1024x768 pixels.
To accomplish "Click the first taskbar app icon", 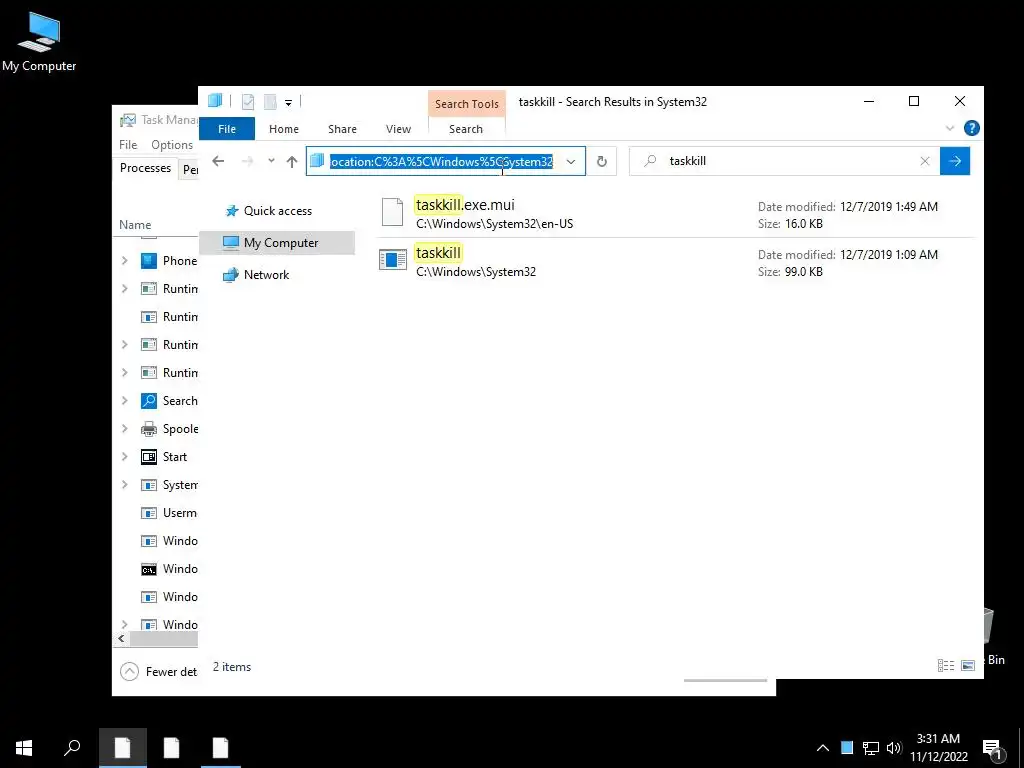I will [123, 748].
